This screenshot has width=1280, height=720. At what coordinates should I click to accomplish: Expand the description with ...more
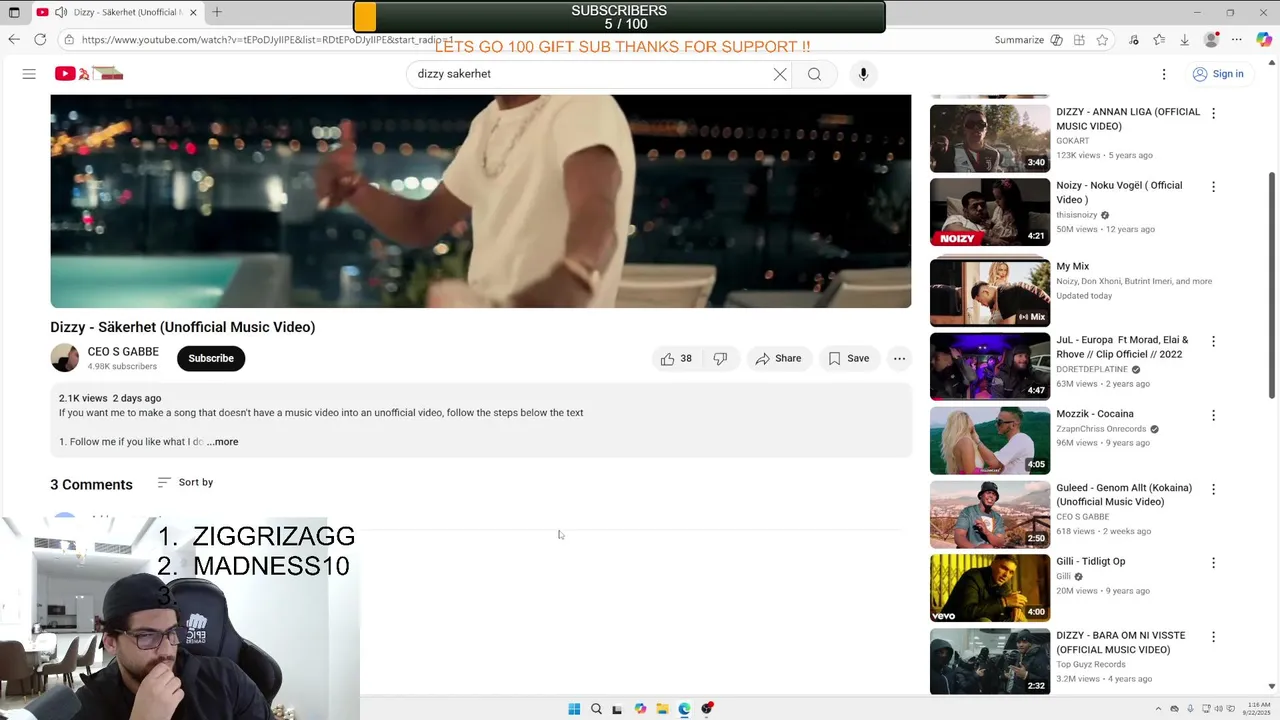[x=223, y=442]
